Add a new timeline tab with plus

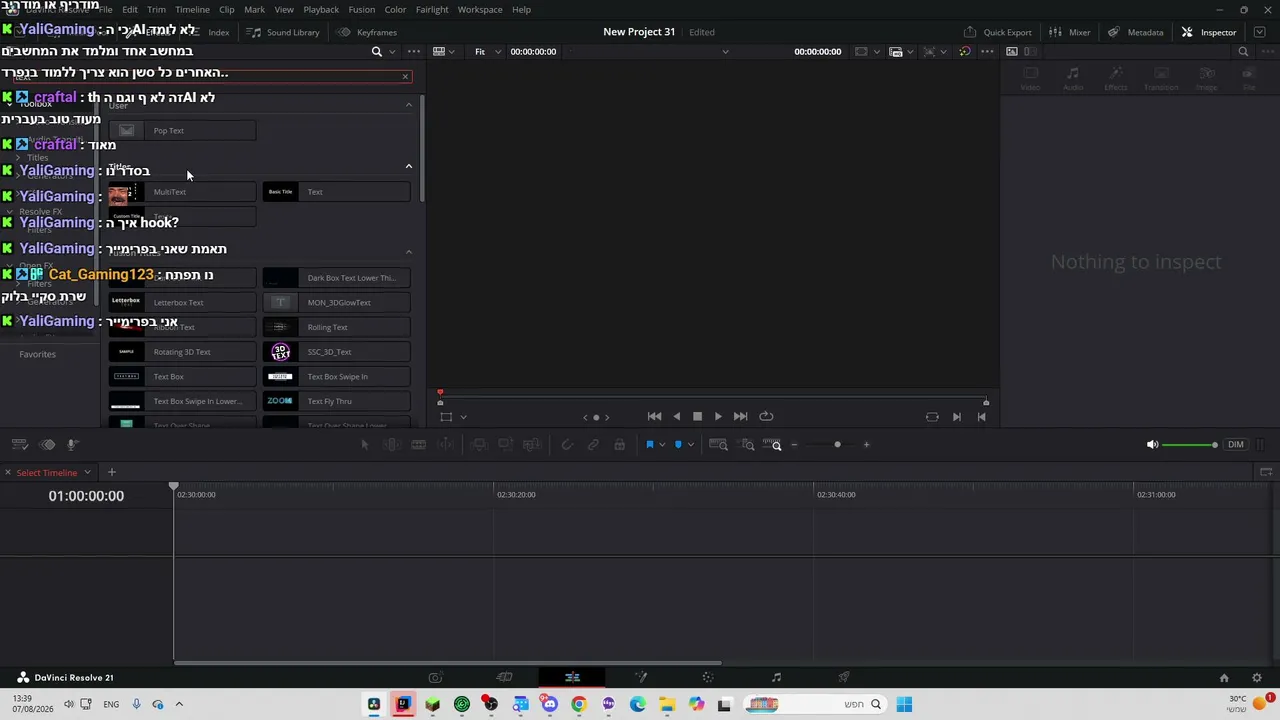pyautogui.click(x=112, y=472)
